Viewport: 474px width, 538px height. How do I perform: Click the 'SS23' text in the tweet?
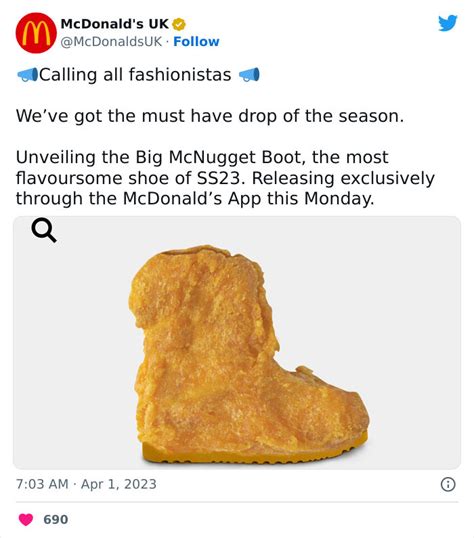pyautogui.click(x=221, y=178)
